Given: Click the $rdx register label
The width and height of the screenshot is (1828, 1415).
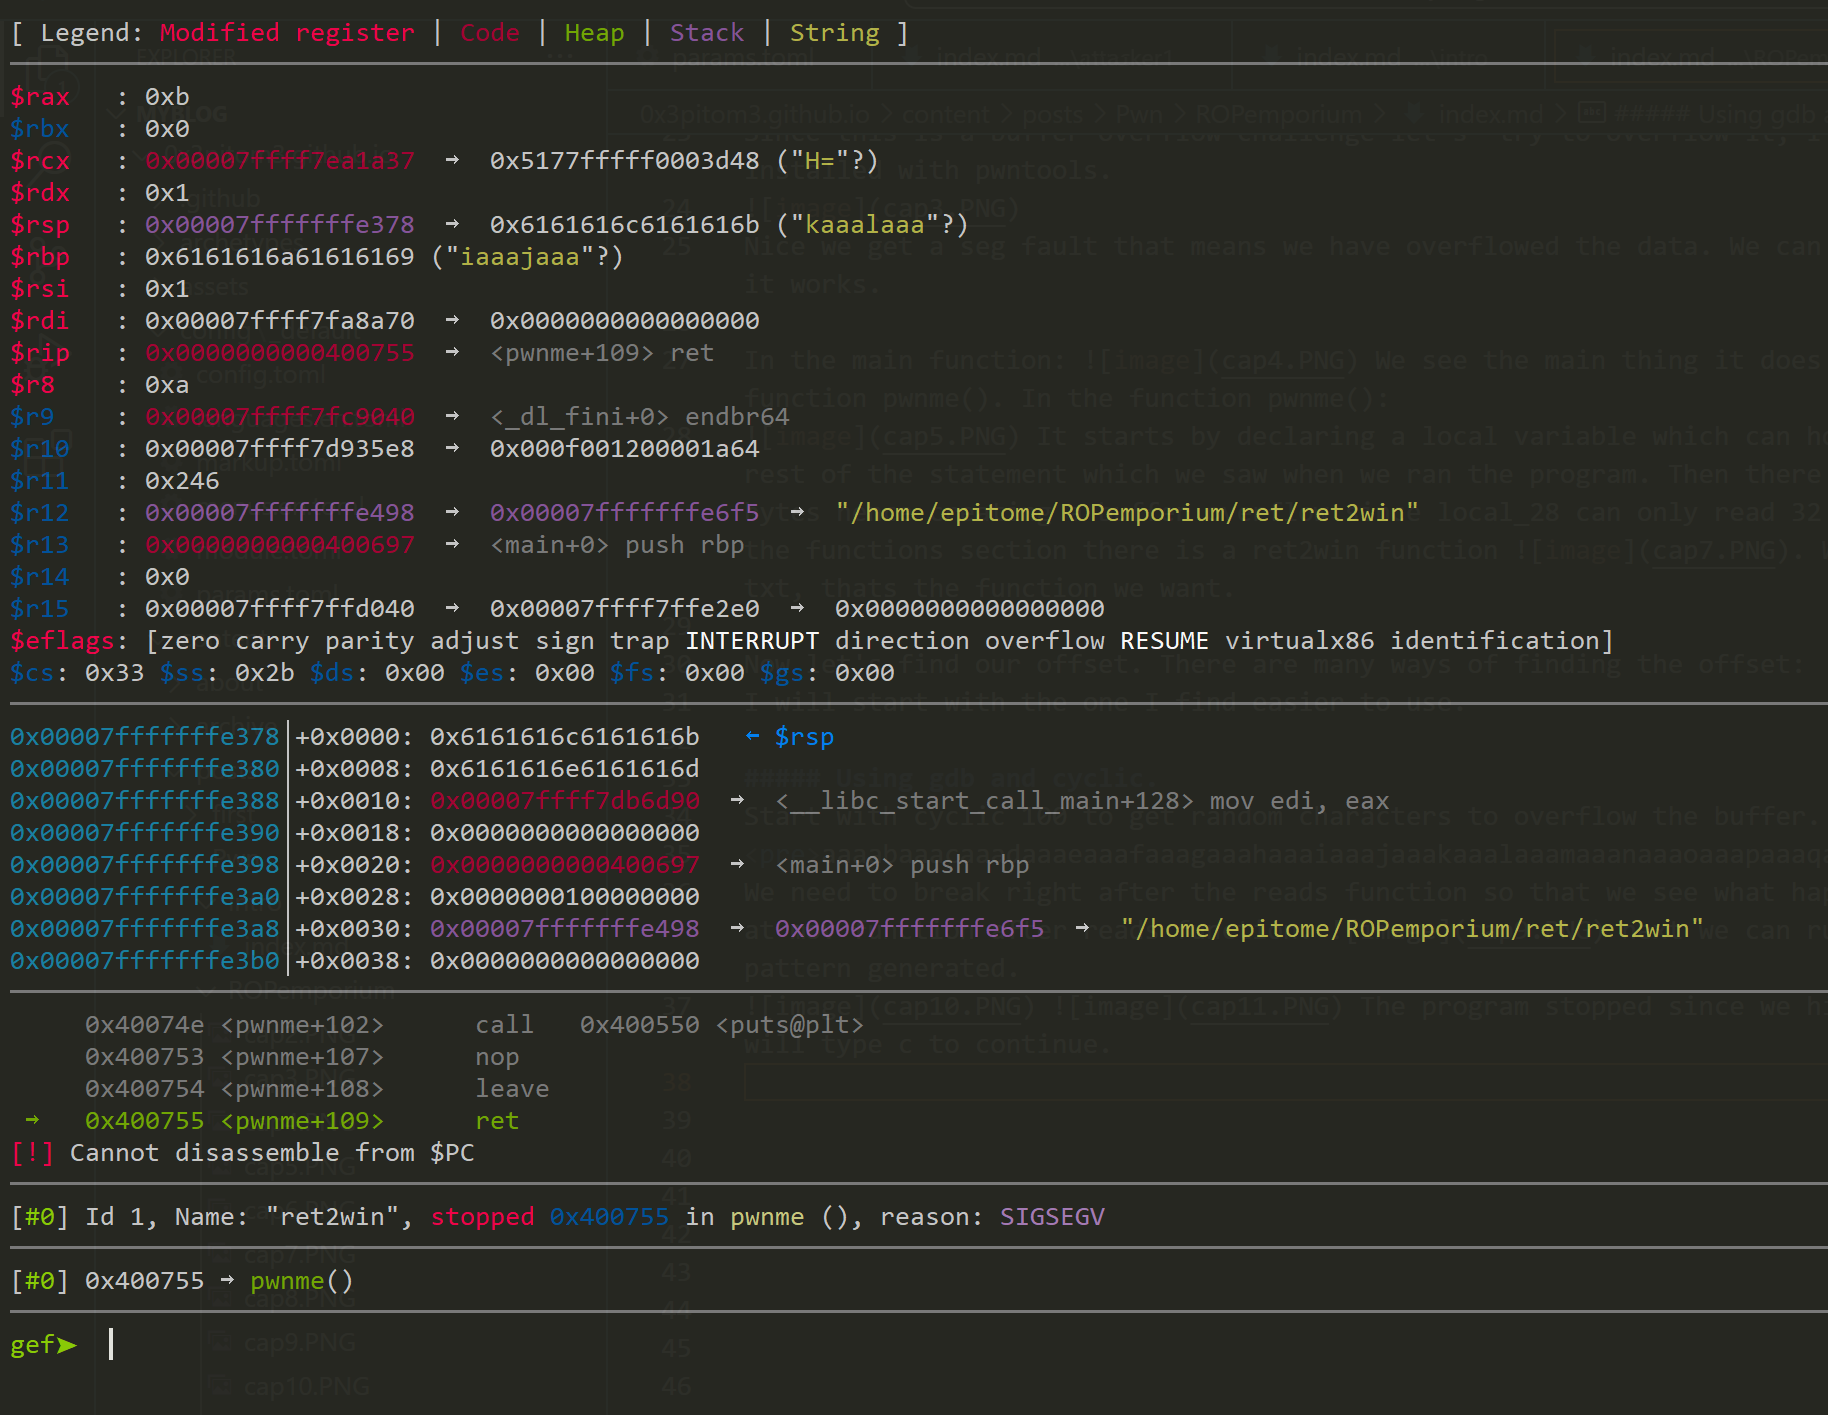Looking at the screenshot, I should (40, 193).
